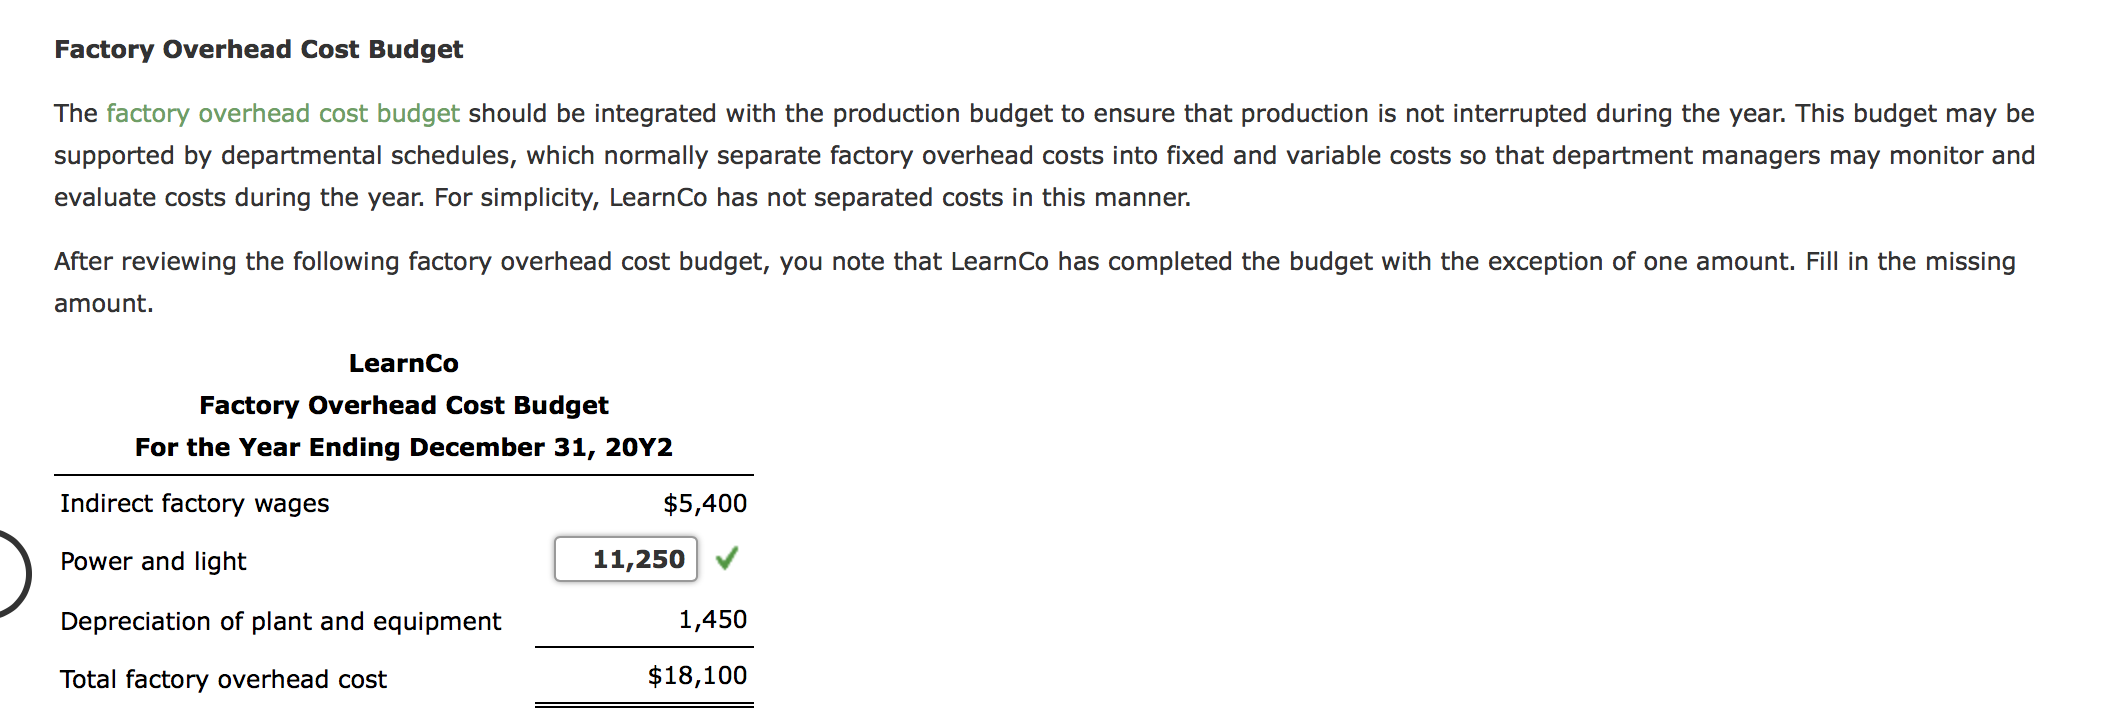This screenshot has width=2118, height=722.
Task: Click the Power and light row label
Action: (153, 561)
